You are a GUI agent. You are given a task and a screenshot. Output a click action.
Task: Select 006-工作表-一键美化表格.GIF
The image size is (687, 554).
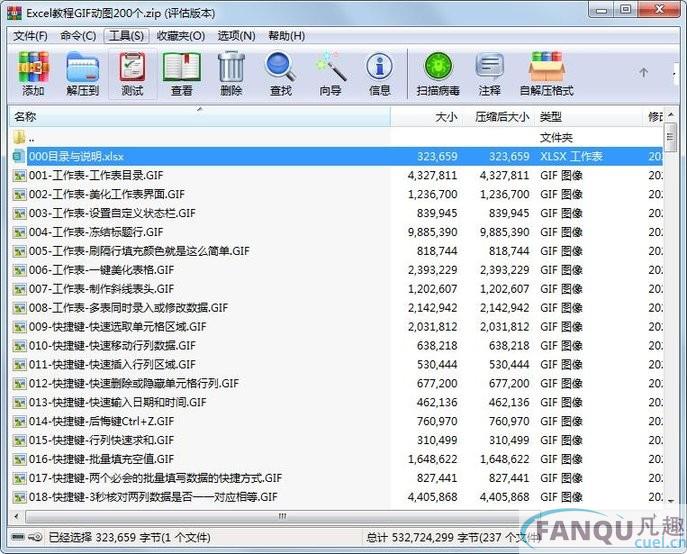[102, 270]
